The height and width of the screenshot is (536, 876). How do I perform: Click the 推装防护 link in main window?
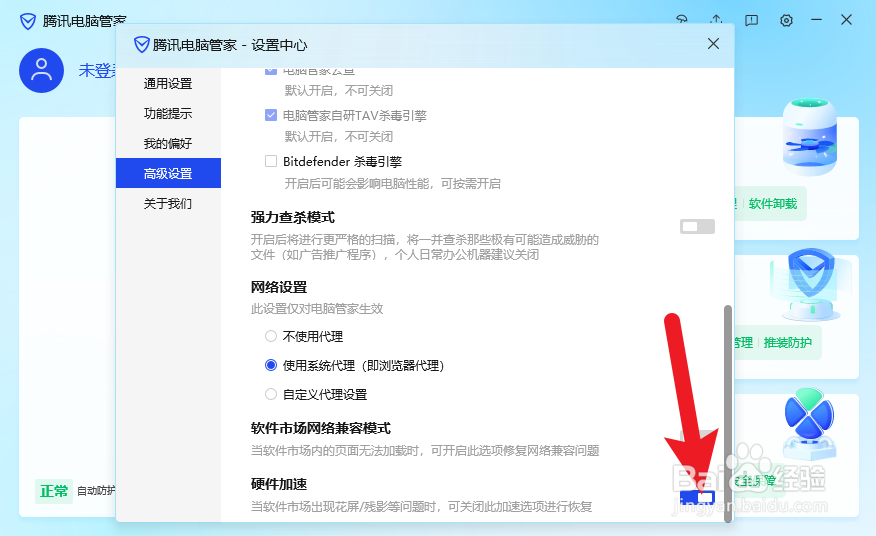pyautogui.click(x=788, y=343)
